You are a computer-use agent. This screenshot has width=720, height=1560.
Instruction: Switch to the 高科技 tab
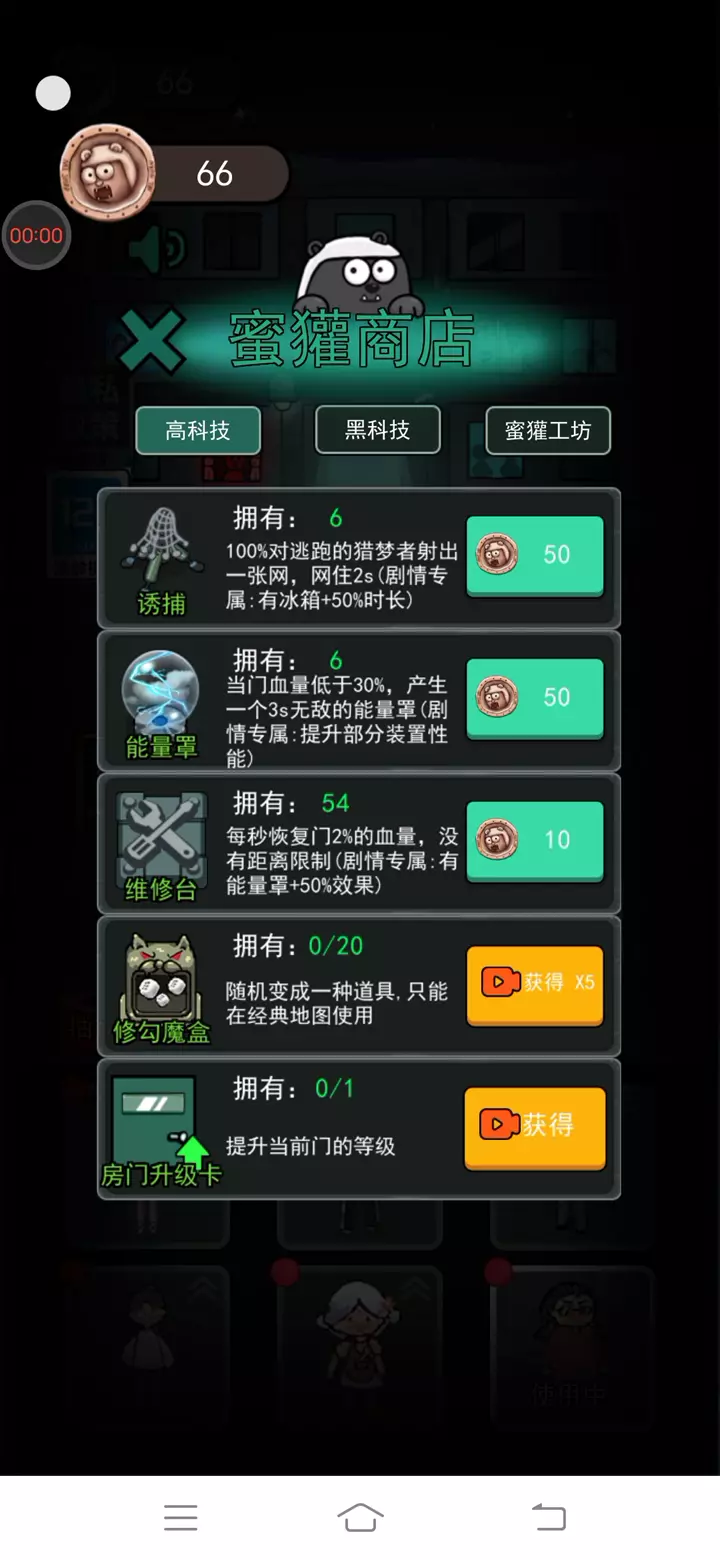(198, 431)
